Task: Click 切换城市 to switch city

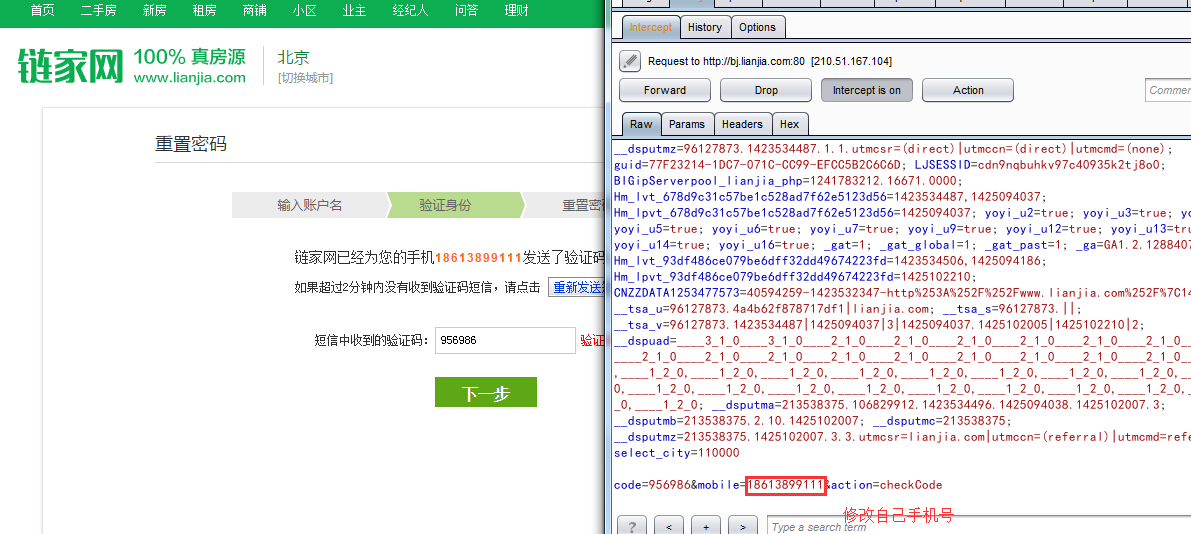Action: (x=305, y=77)
